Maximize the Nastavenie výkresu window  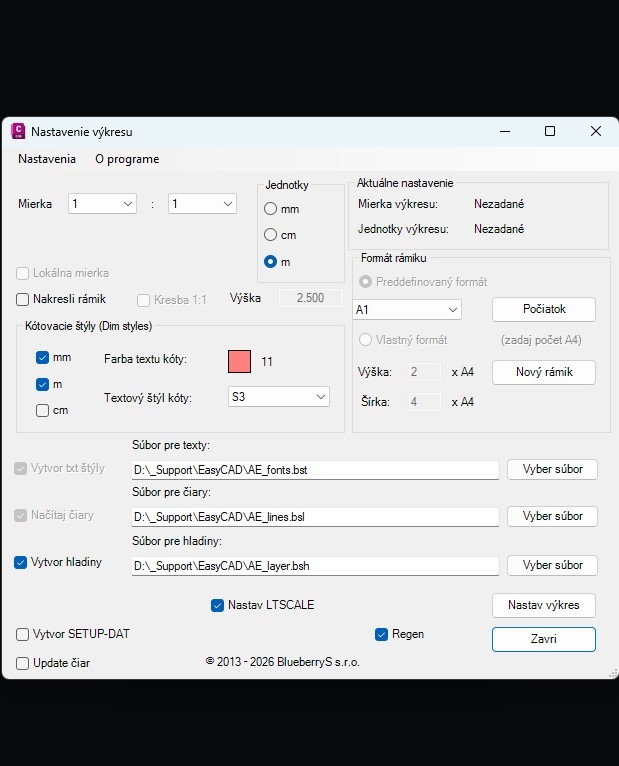click(x=550, y=131)
